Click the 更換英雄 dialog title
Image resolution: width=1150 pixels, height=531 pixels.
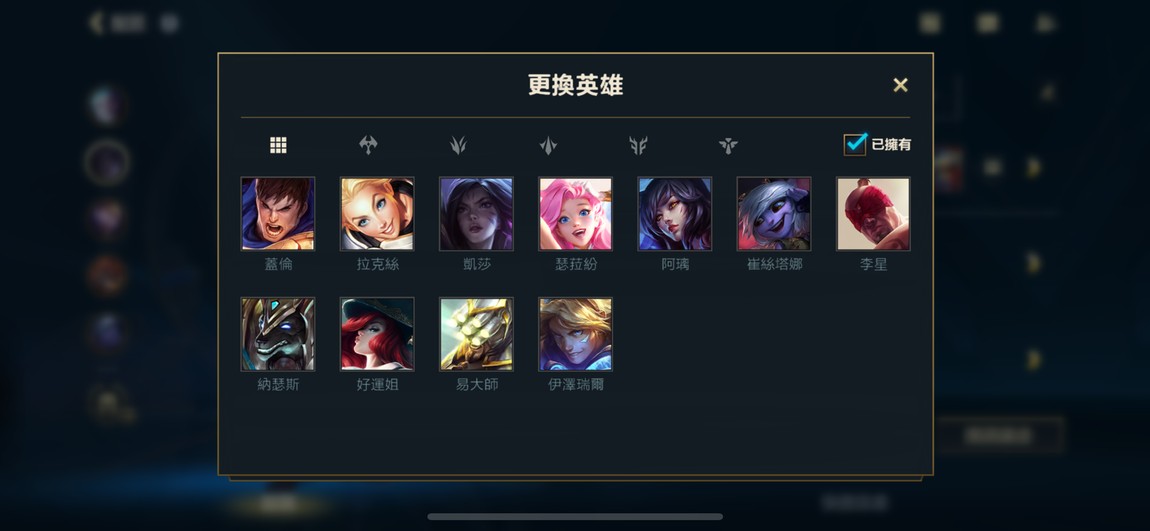[576, 85]
